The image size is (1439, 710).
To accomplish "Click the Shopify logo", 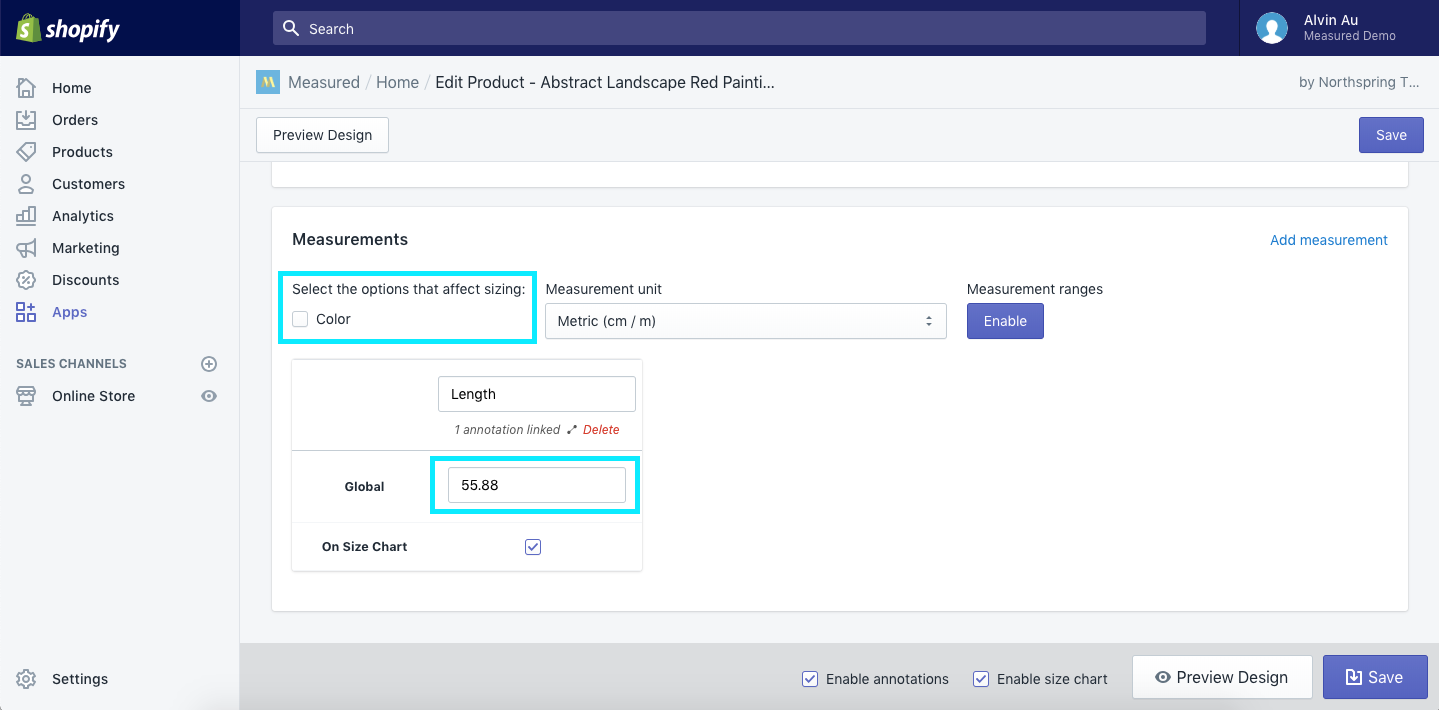I will coord(68,28).
